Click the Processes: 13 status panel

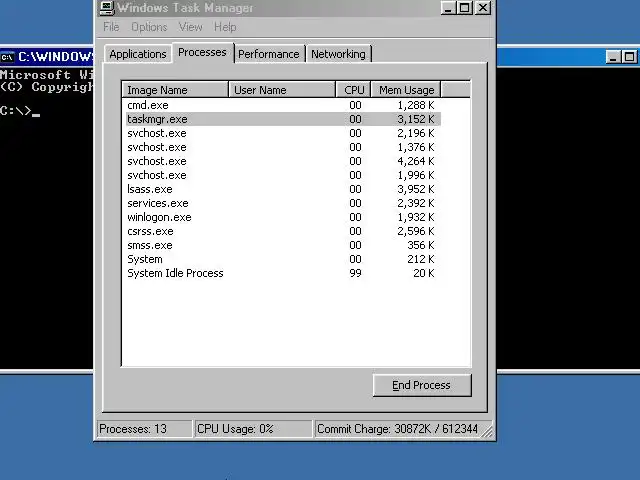[144, 429]
